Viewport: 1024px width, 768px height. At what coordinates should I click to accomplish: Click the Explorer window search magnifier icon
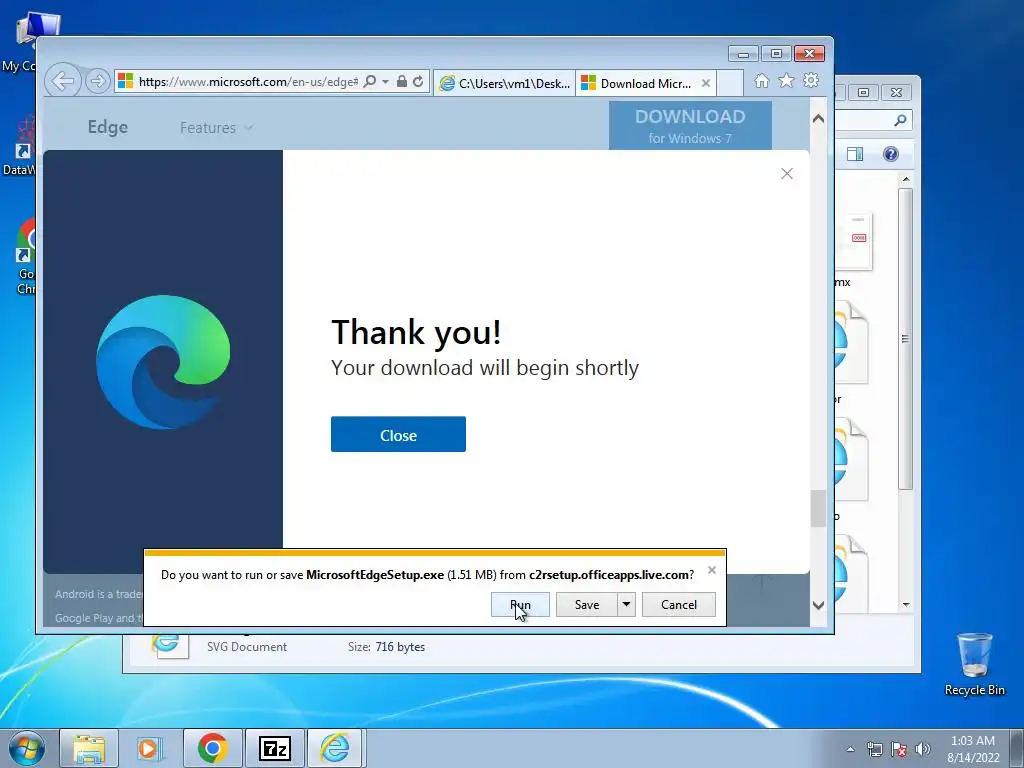click(900, 120)
